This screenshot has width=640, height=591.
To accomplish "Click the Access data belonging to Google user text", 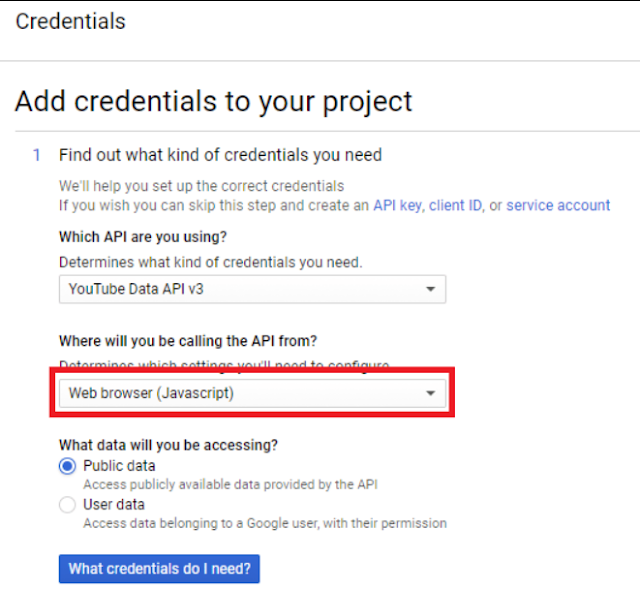I will tap(264, 522).
